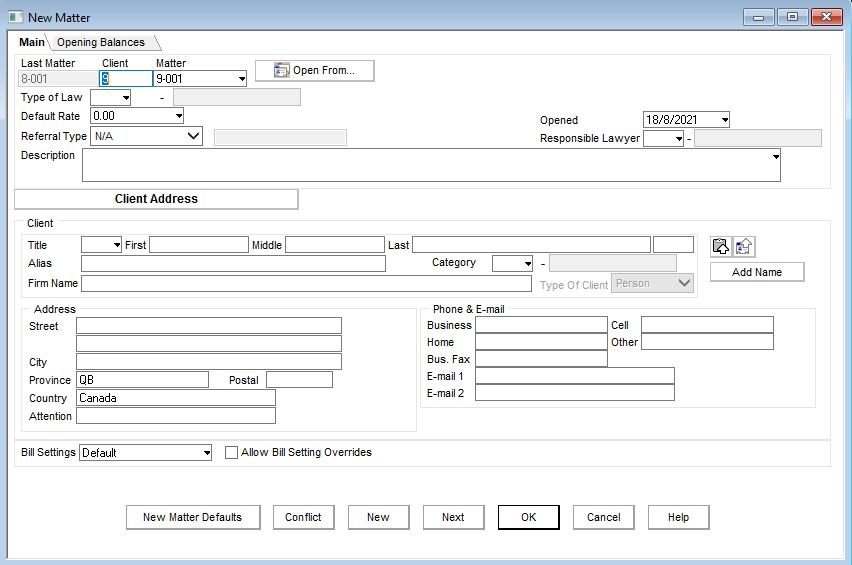
Task: Select the Main tab
Action: [32, 42]
